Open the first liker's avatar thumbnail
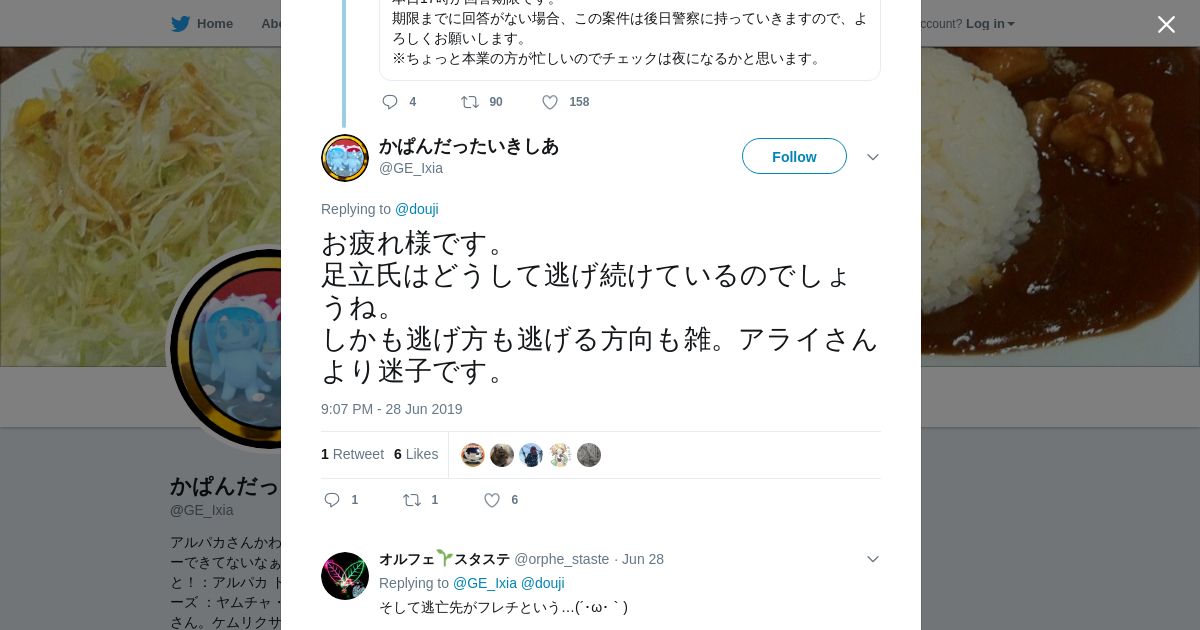Viewport: 1200px width, 630px height. point(473,455)
